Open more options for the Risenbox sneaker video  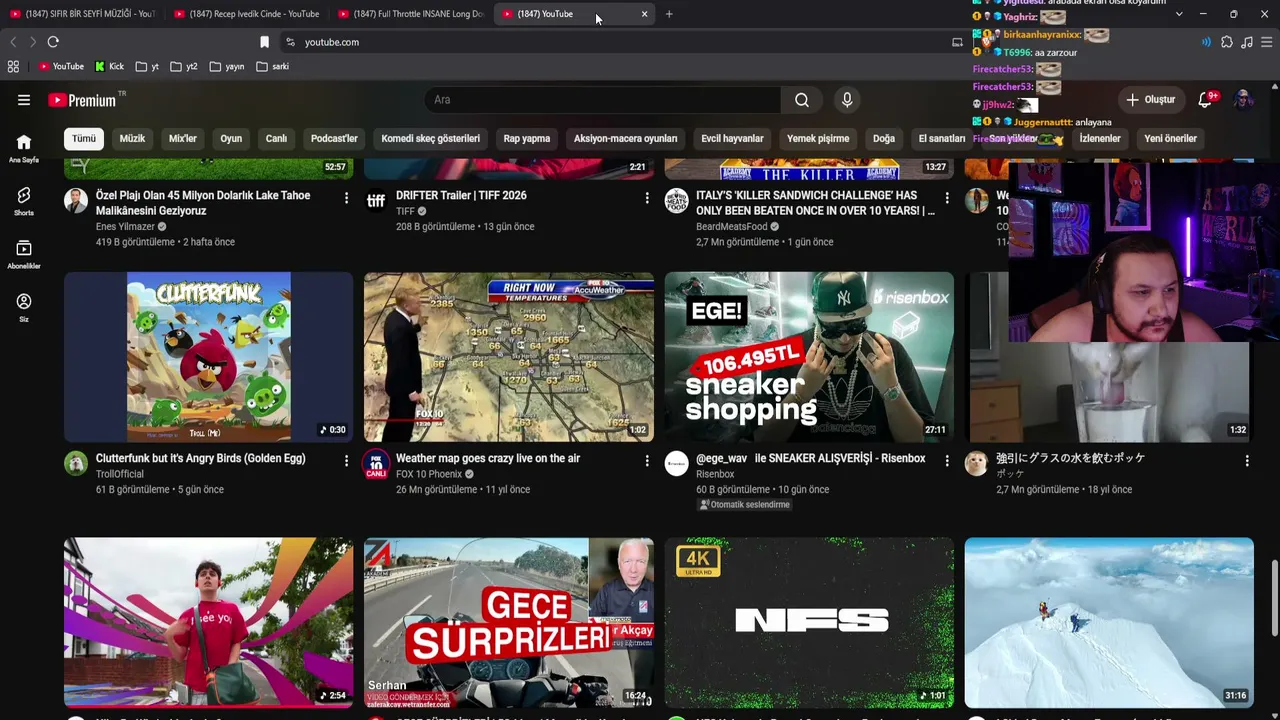(x=947, y=461)
